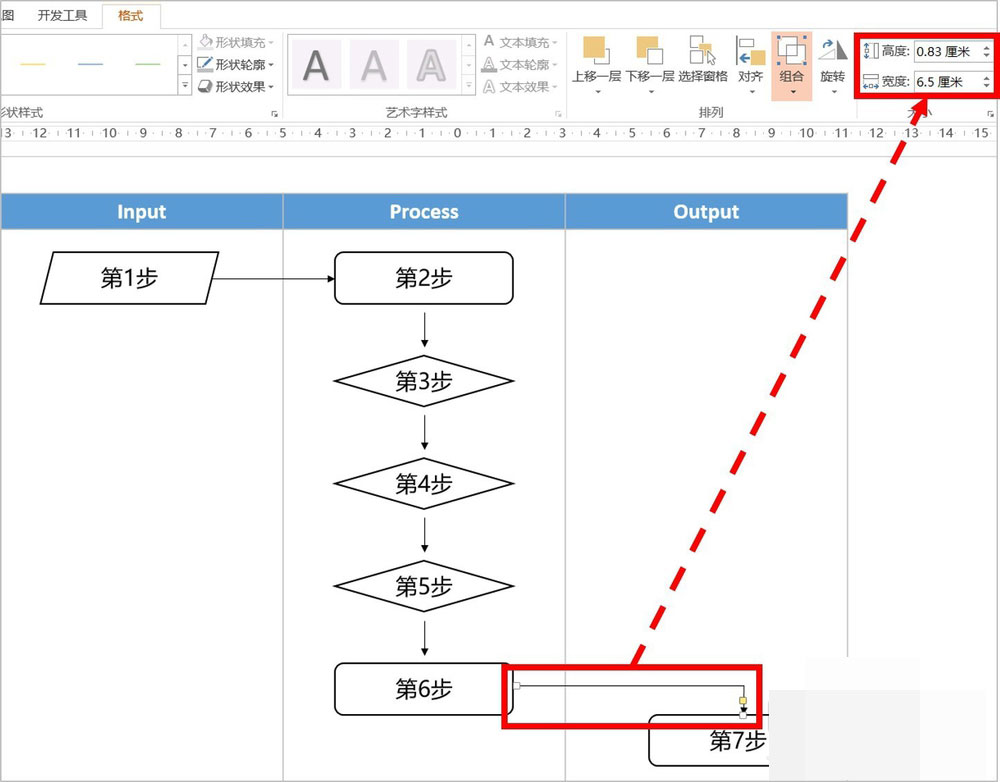Click the height spinner arrows
The width and height of the screenshot is (1000, 782).
pos(987,51)
